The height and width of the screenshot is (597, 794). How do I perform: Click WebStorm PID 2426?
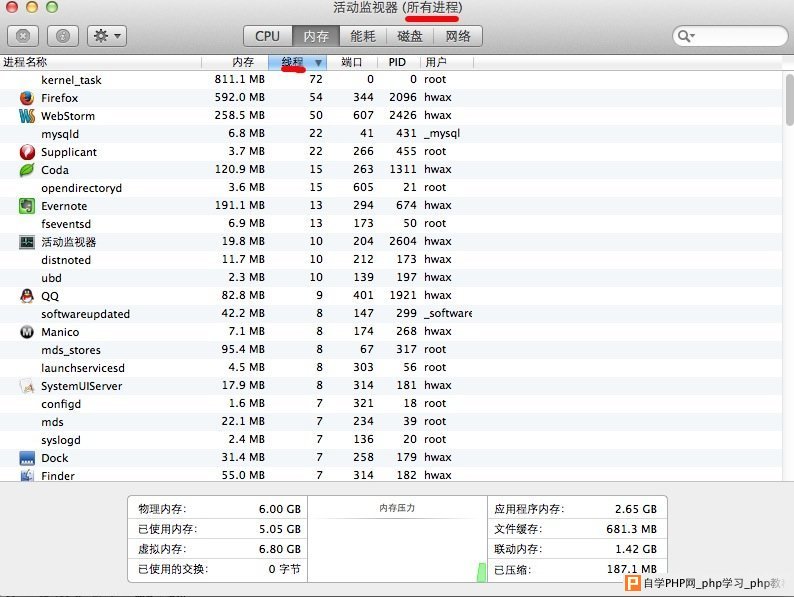[403, 115]
